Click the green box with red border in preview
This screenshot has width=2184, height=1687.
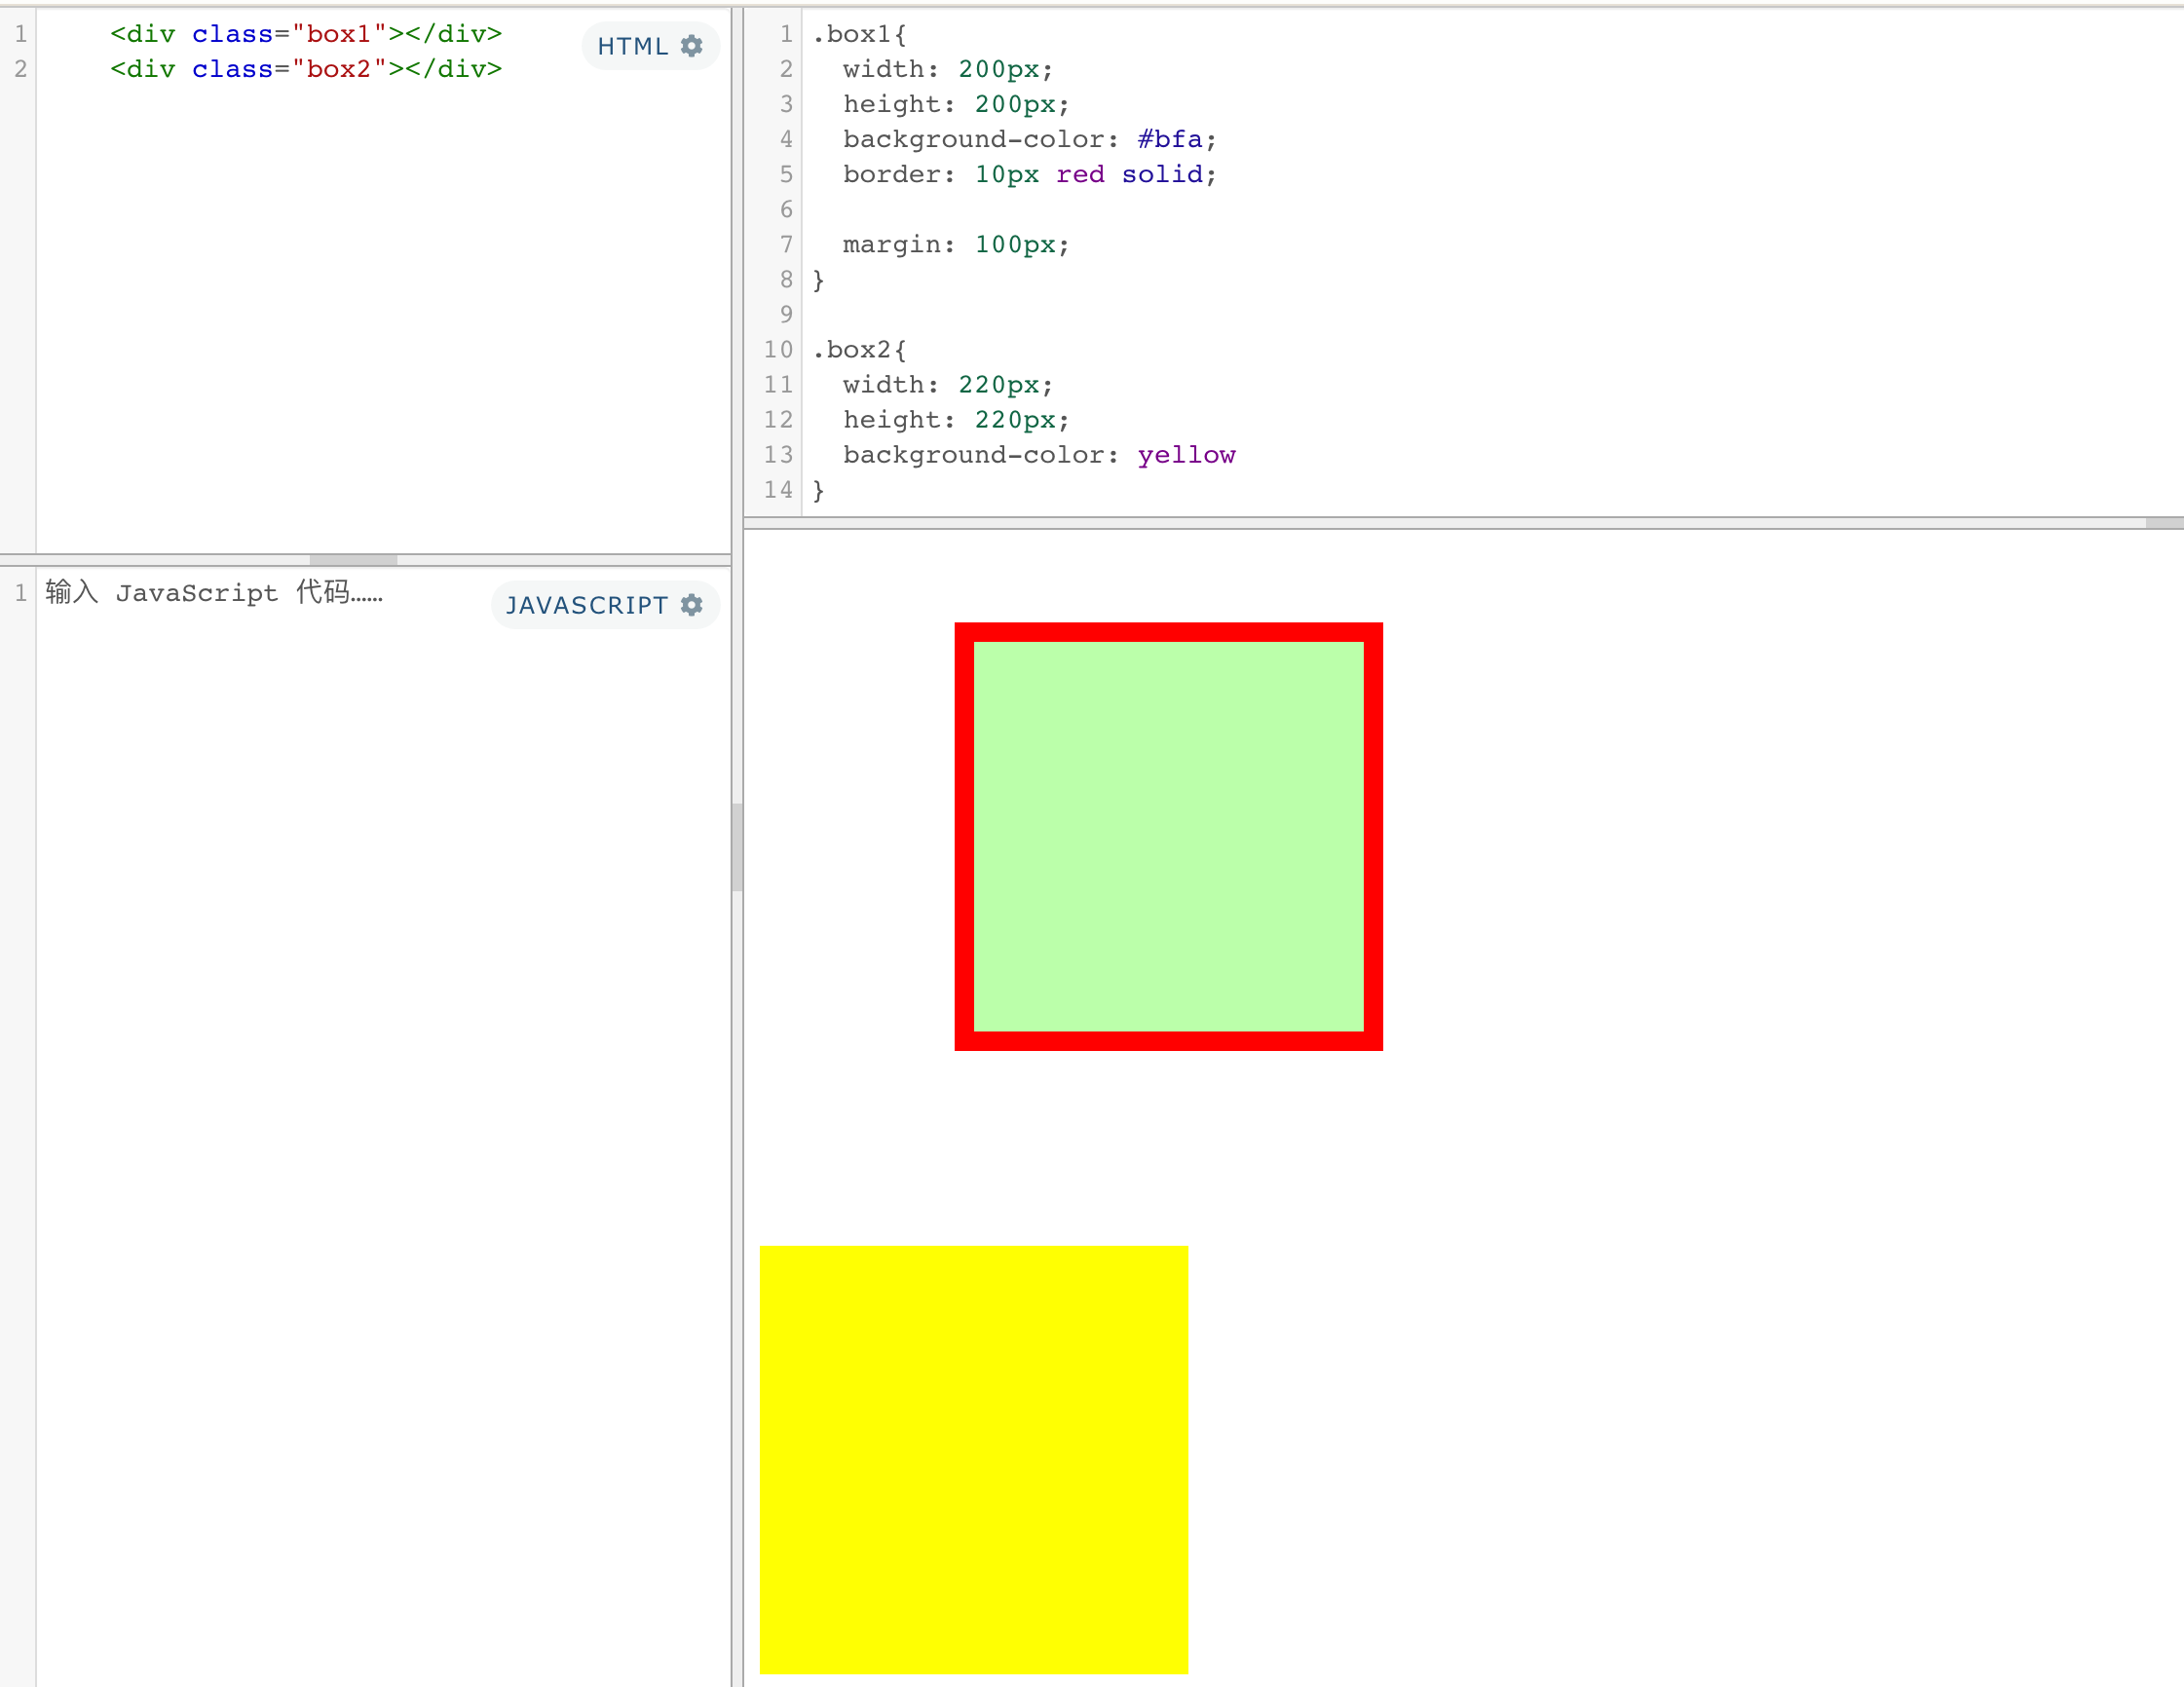(x=1168, y=836)
